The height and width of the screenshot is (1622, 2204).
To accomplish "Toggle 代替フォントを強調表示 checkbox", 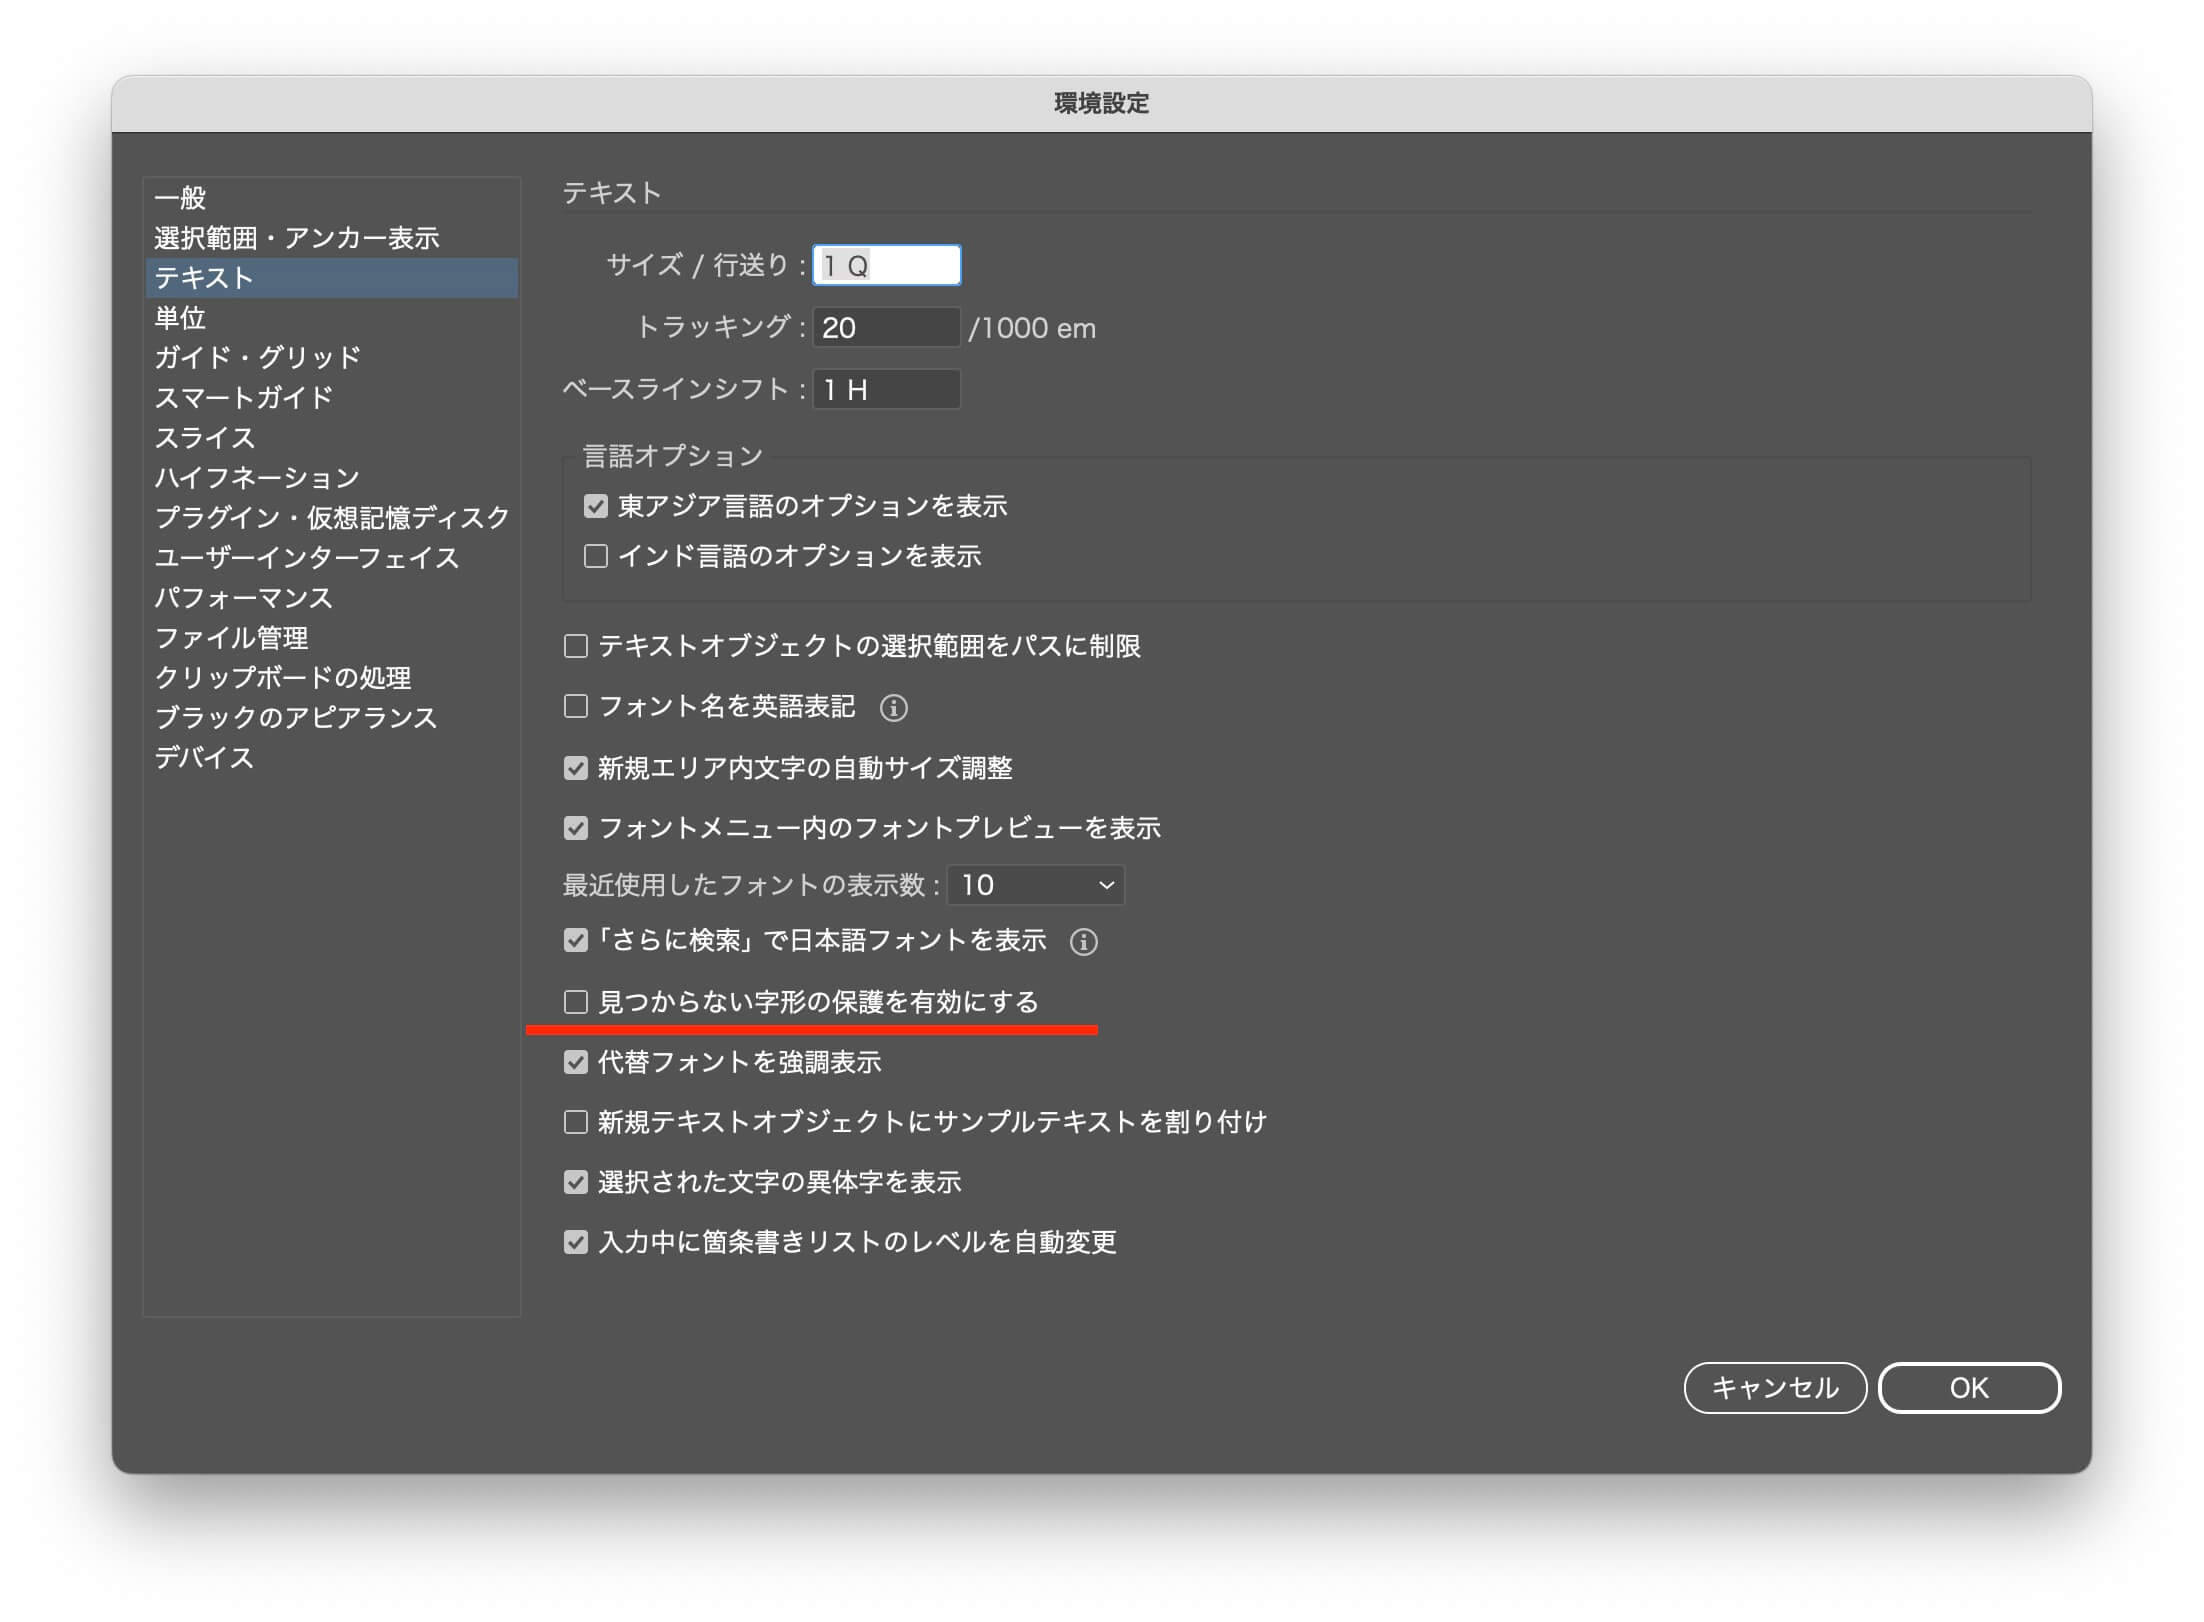I will 576,1062.
